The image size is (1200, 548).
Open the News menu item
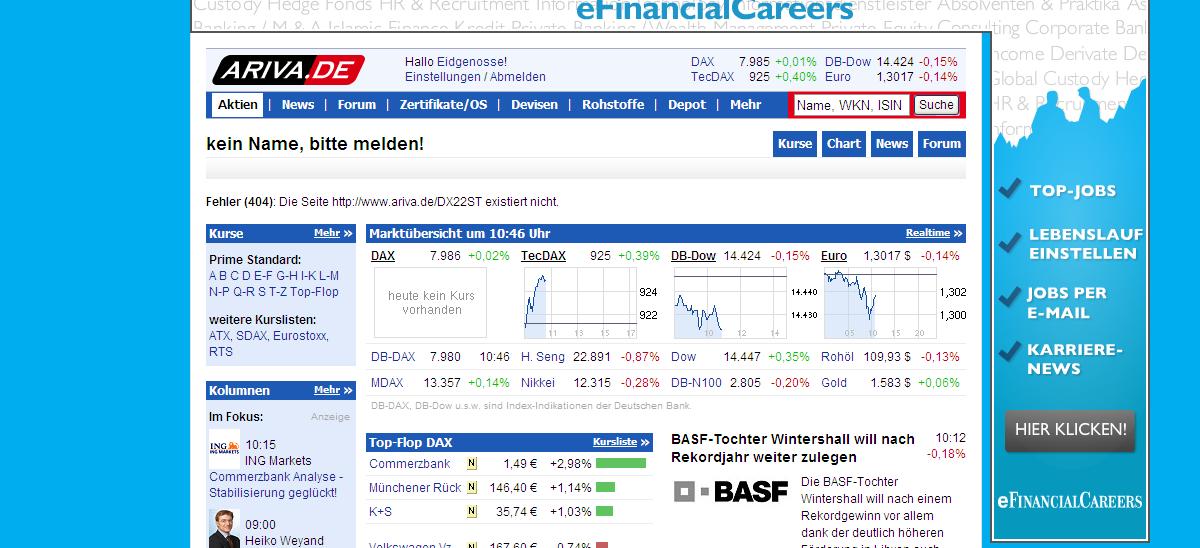[298, 104]
